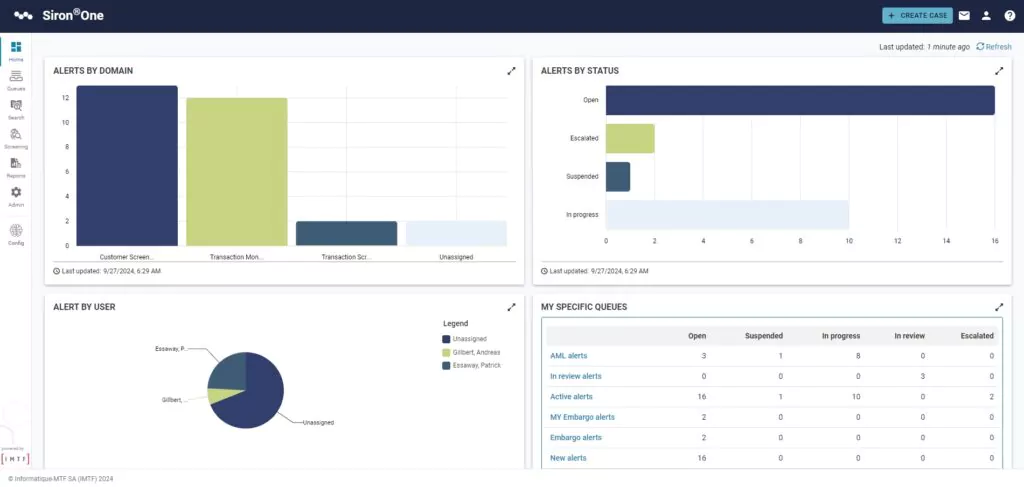The image size is (1024, 487).
Task: Open the MY Embargo alerts queue
Action: (x=582, y=417)
